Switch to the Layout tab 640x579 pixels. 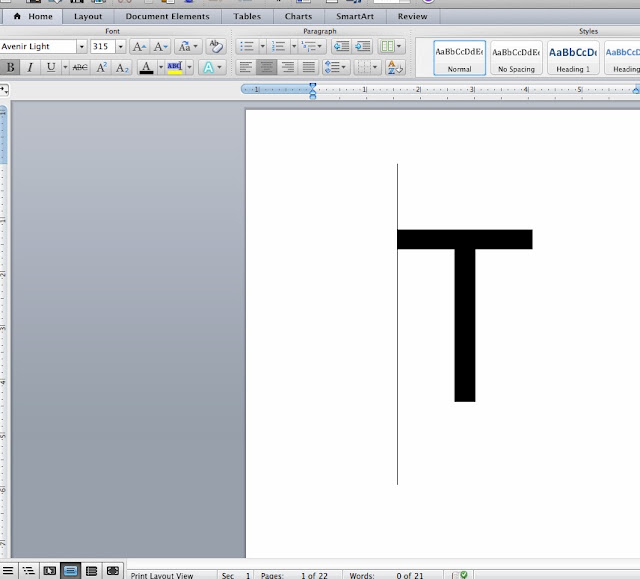pyautogui.click(x=88, y=16)
